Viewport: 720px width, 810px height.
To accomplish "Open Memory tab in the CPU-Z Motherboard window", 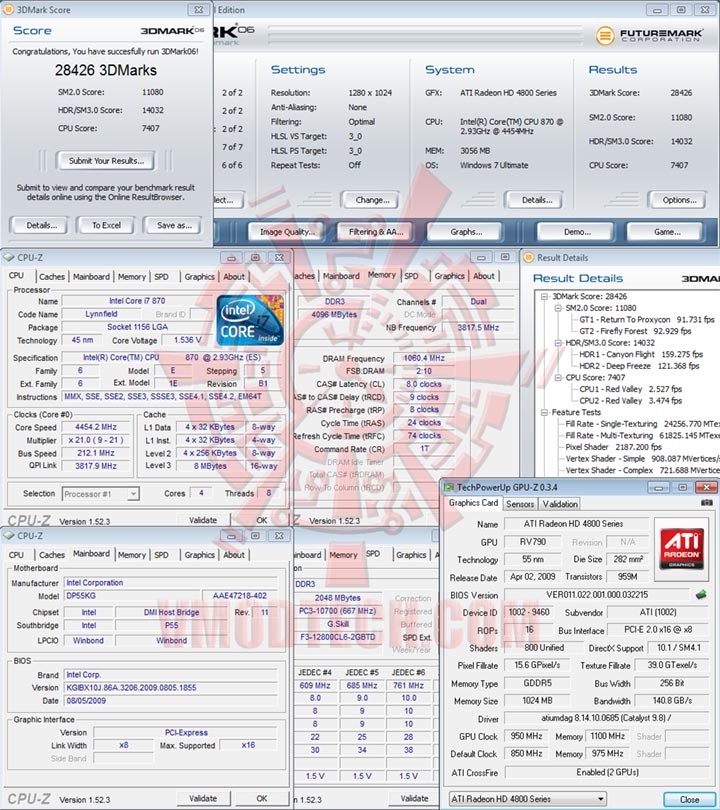I will (132, 555).
